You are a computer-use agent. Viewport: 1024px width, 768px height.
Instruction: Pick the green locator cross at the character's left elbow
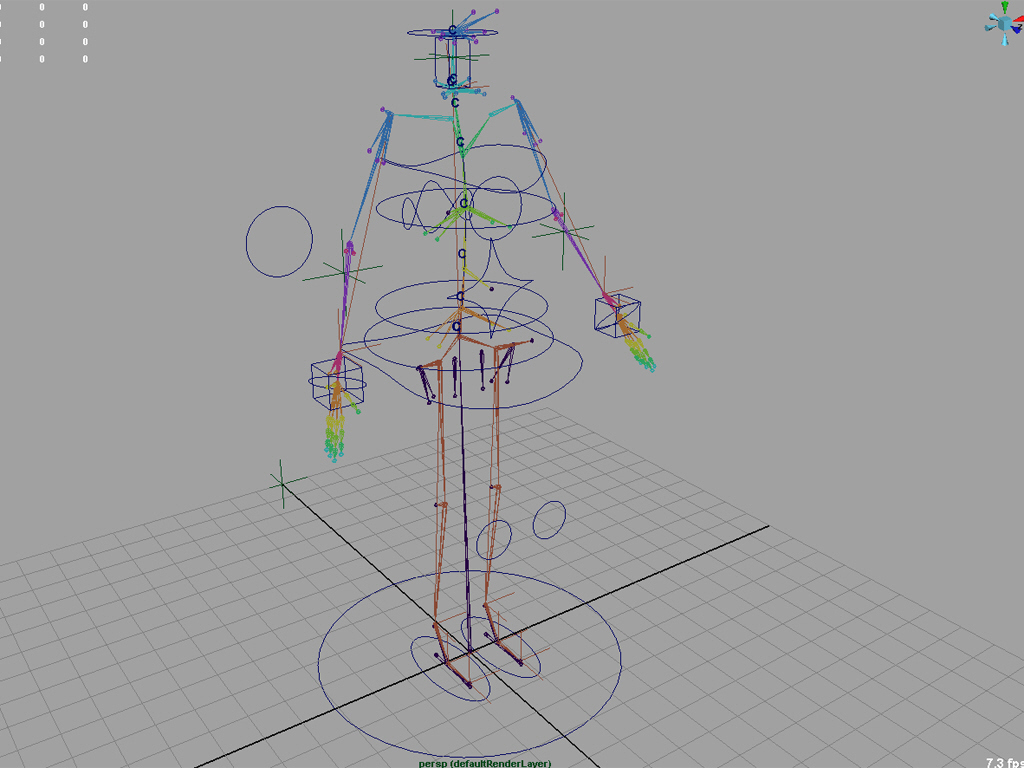564,231
